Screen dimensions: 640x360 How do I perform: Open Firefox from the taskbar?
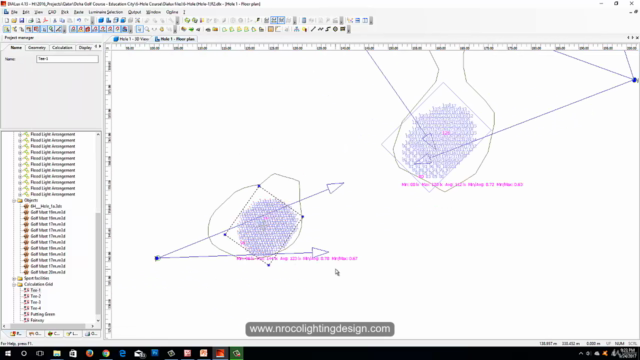click(x=89, y=353)
